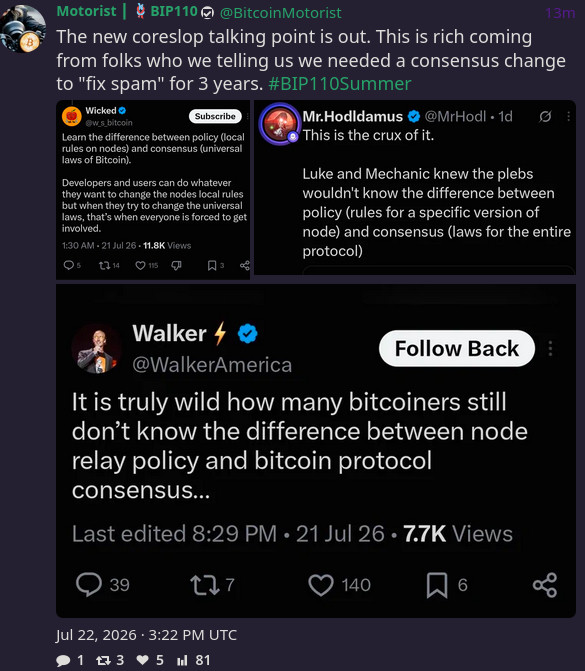Open the three-dot menu beside Follow Back
The width and height of the screenshot is (585, 671).
(550, 348)
